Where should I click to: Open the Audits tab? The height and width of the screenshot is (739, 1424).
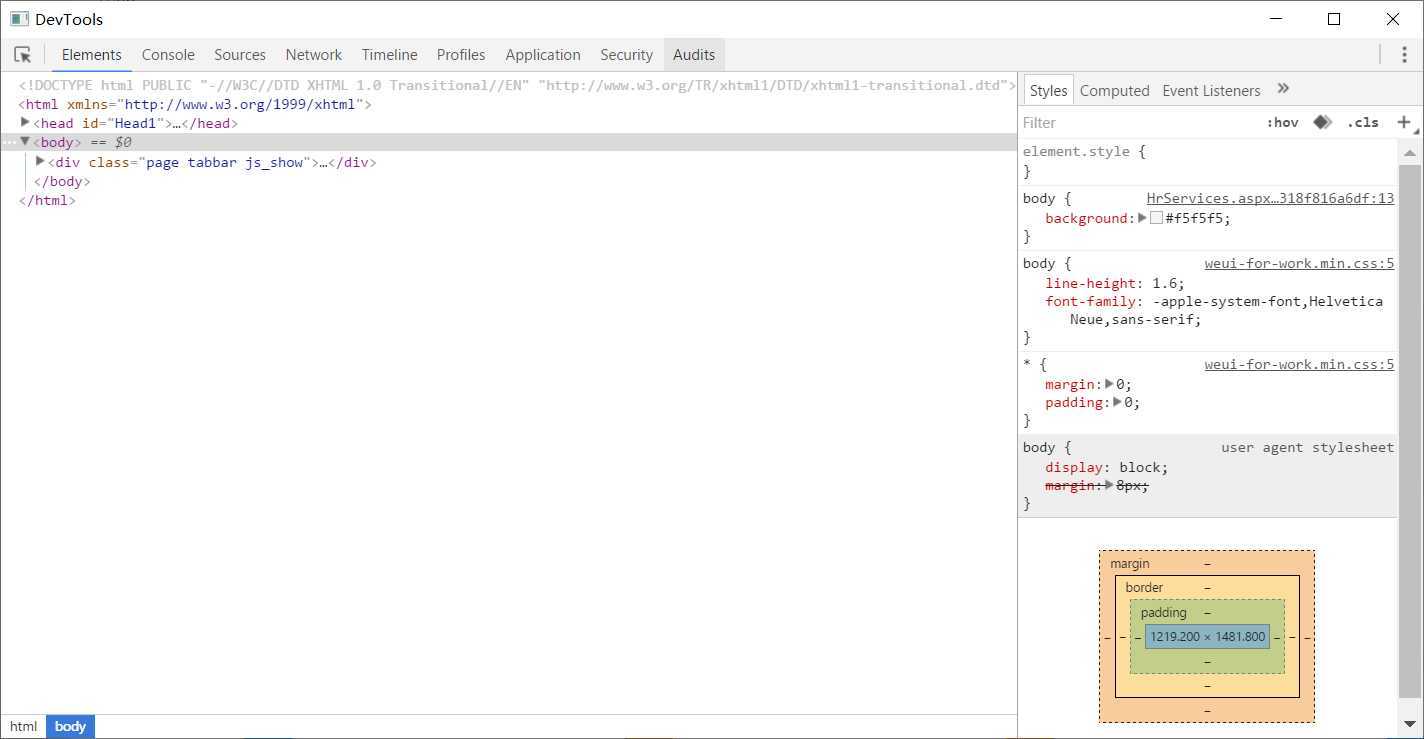694,55
